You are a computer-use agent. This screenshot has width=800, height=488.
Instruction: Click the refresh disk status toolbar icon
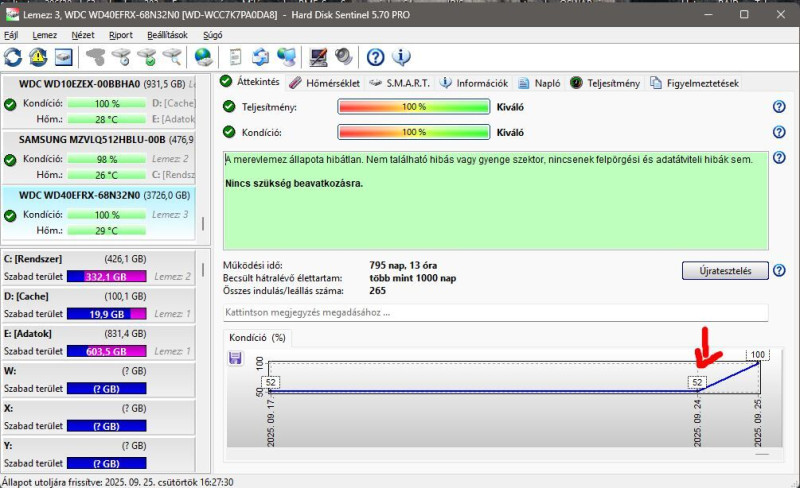click(13, 57)
